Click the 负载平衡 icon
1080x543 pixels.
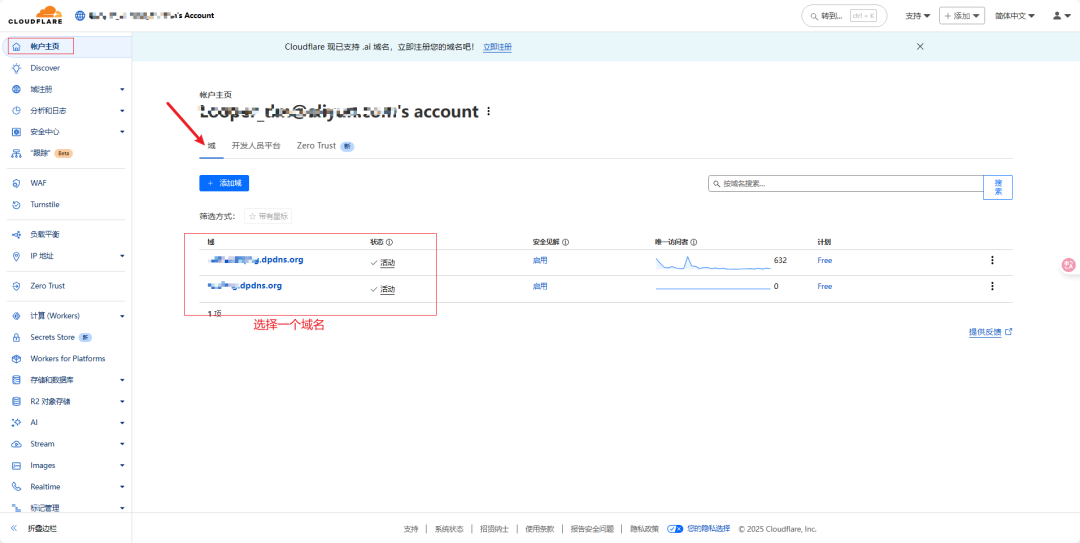pos(17,234)
